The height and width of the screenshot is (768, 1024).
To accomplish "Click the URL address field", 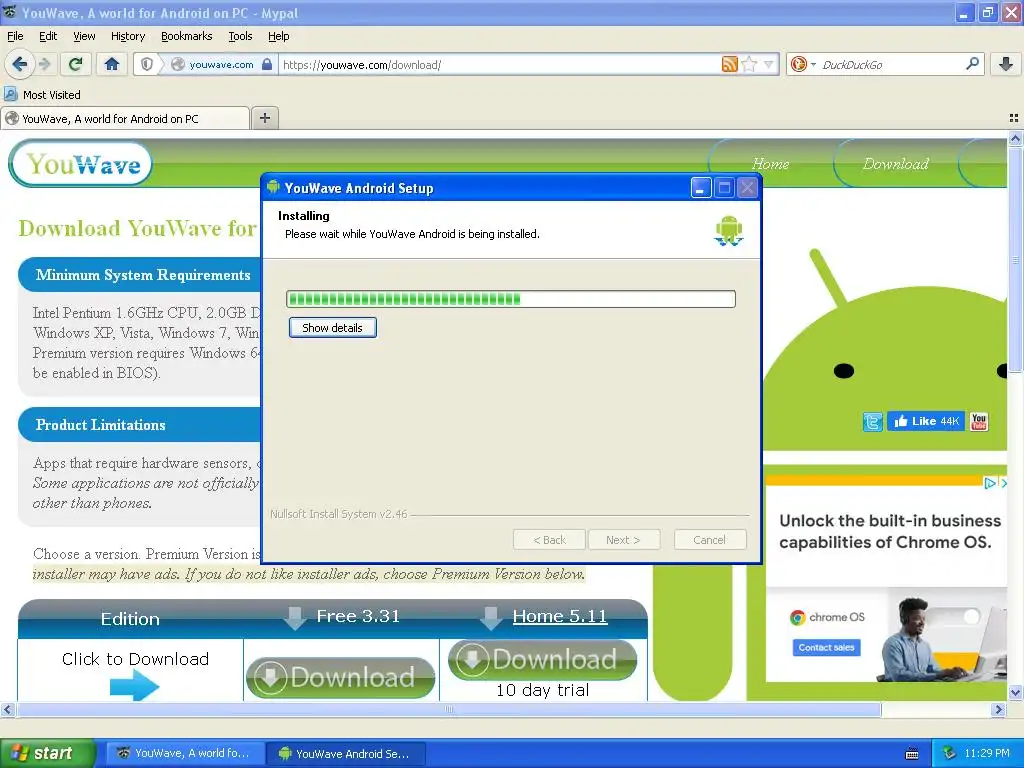I will tap(500, 65).
